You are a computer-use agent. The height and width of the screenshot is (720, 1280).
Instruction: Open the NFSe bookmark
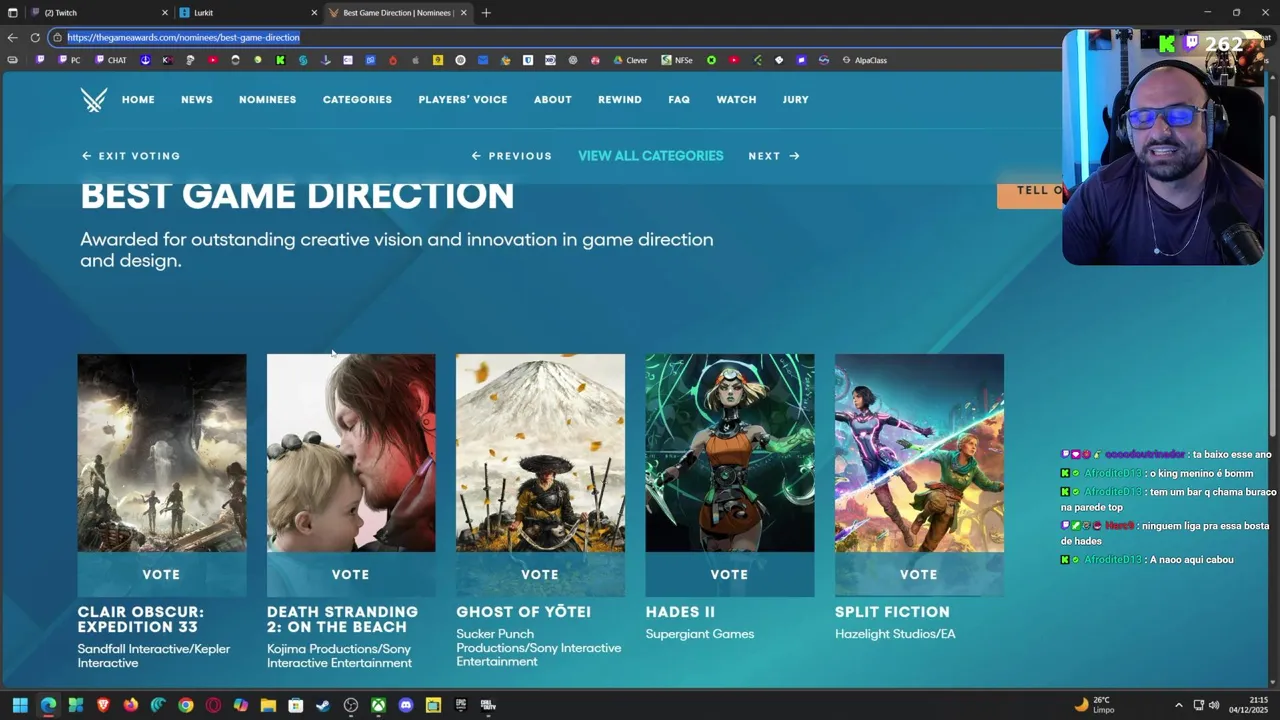tap(677, 60)
